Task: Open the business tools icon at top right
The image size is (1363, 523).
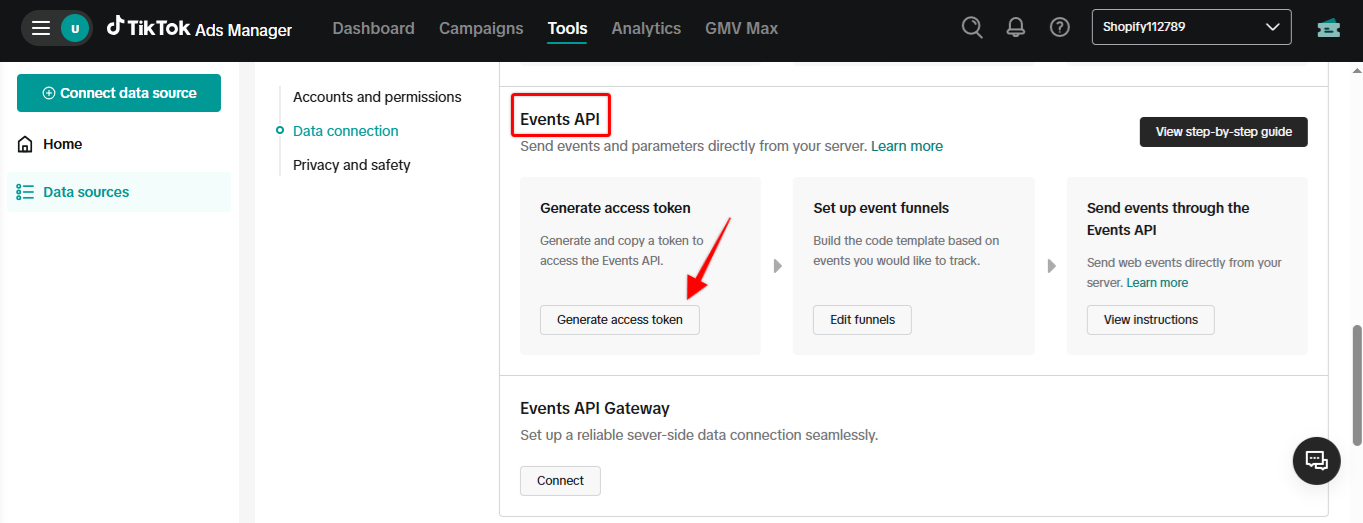Action: 1328,27
